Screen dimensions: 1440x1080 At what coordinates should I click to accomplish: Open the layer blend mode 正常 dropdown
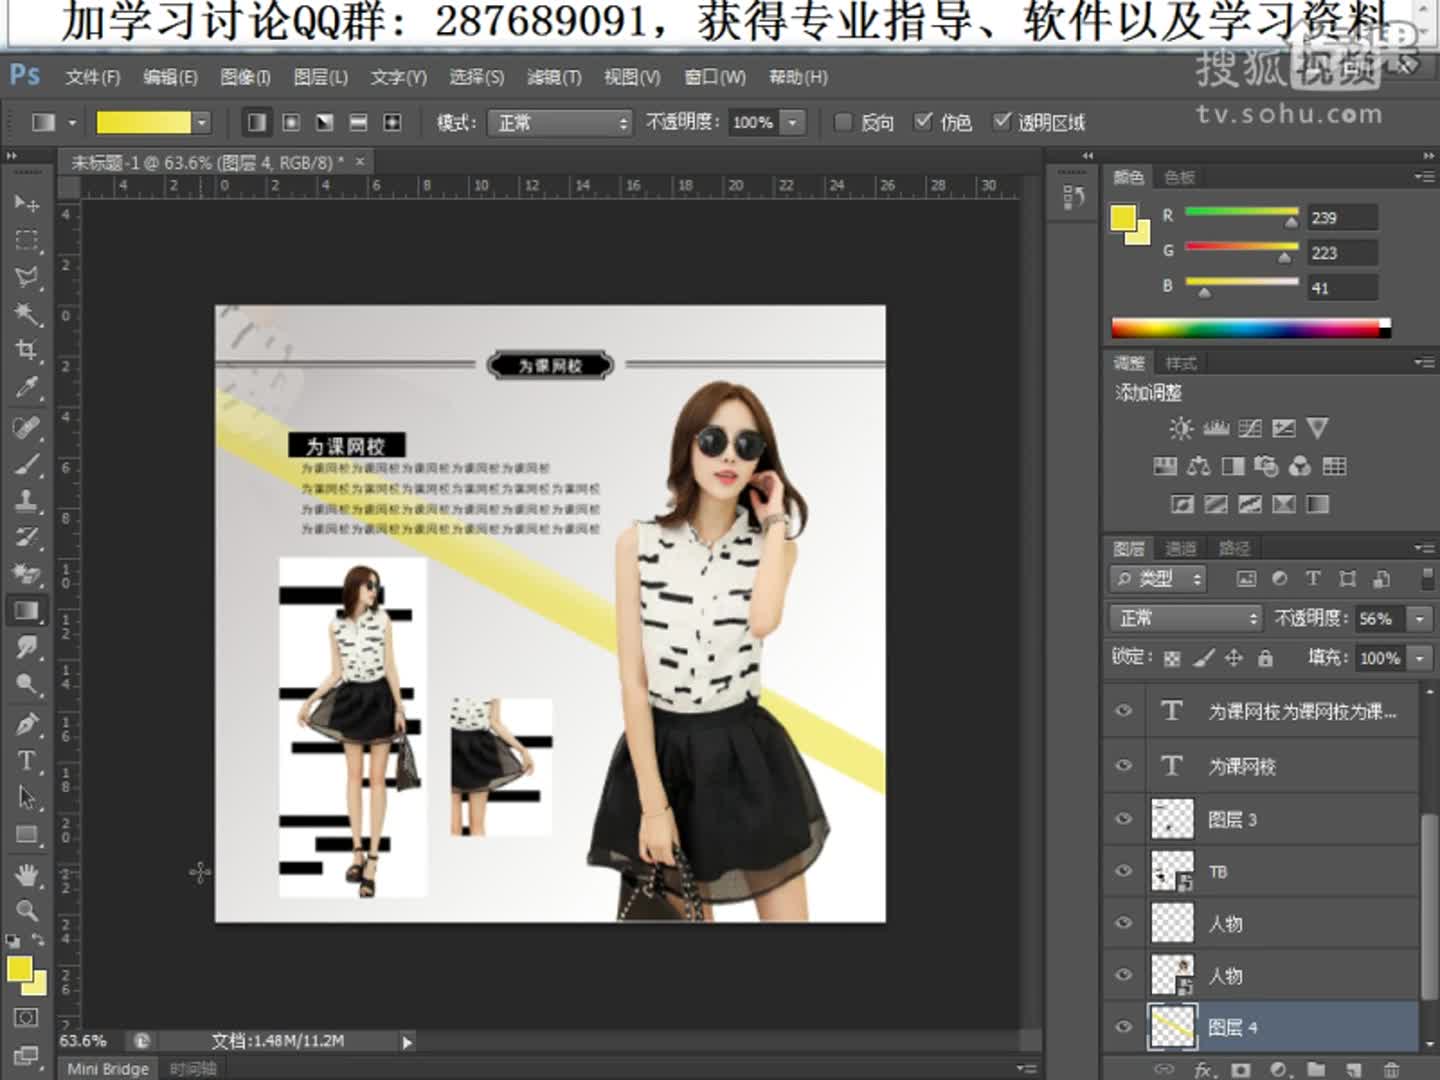[1185, 618]
